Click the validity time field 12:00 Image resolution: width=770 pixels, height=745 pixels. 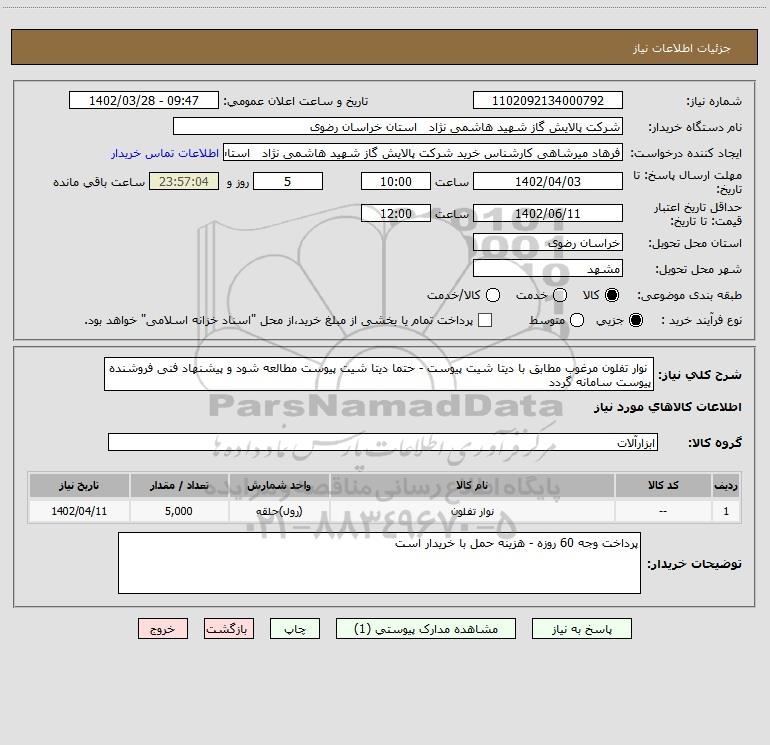[396, 213]
